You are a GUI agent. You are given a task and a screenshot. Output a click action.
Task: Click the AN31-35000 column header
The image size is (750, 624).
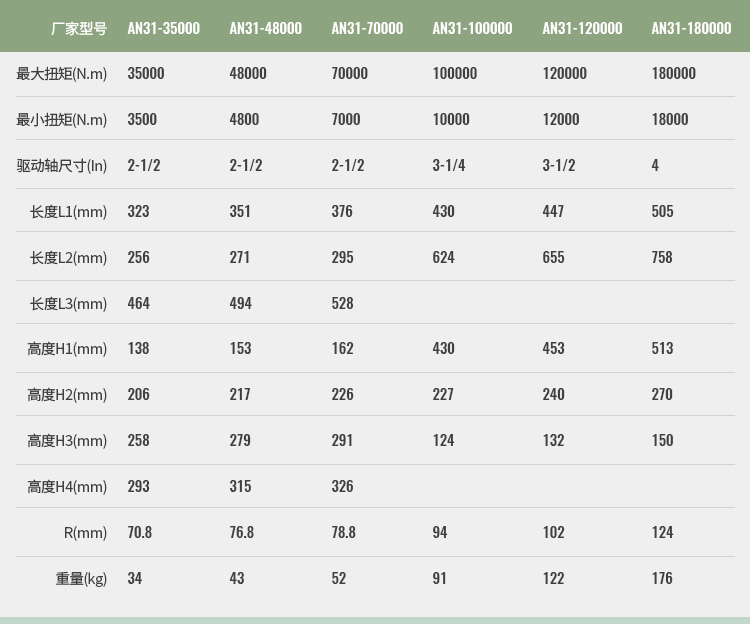pos(163,28)
